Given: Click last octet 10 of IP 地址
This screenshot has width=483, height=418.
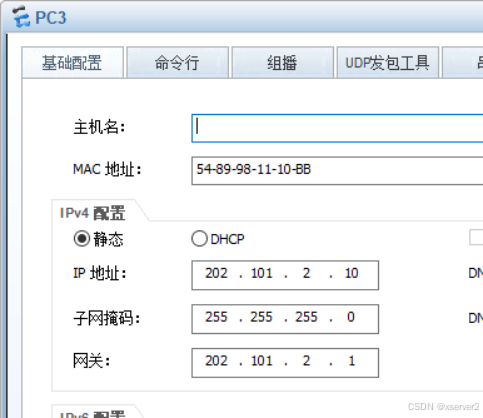Looking at the screenshot, I should pyautogui.click(x=351, y=274).
